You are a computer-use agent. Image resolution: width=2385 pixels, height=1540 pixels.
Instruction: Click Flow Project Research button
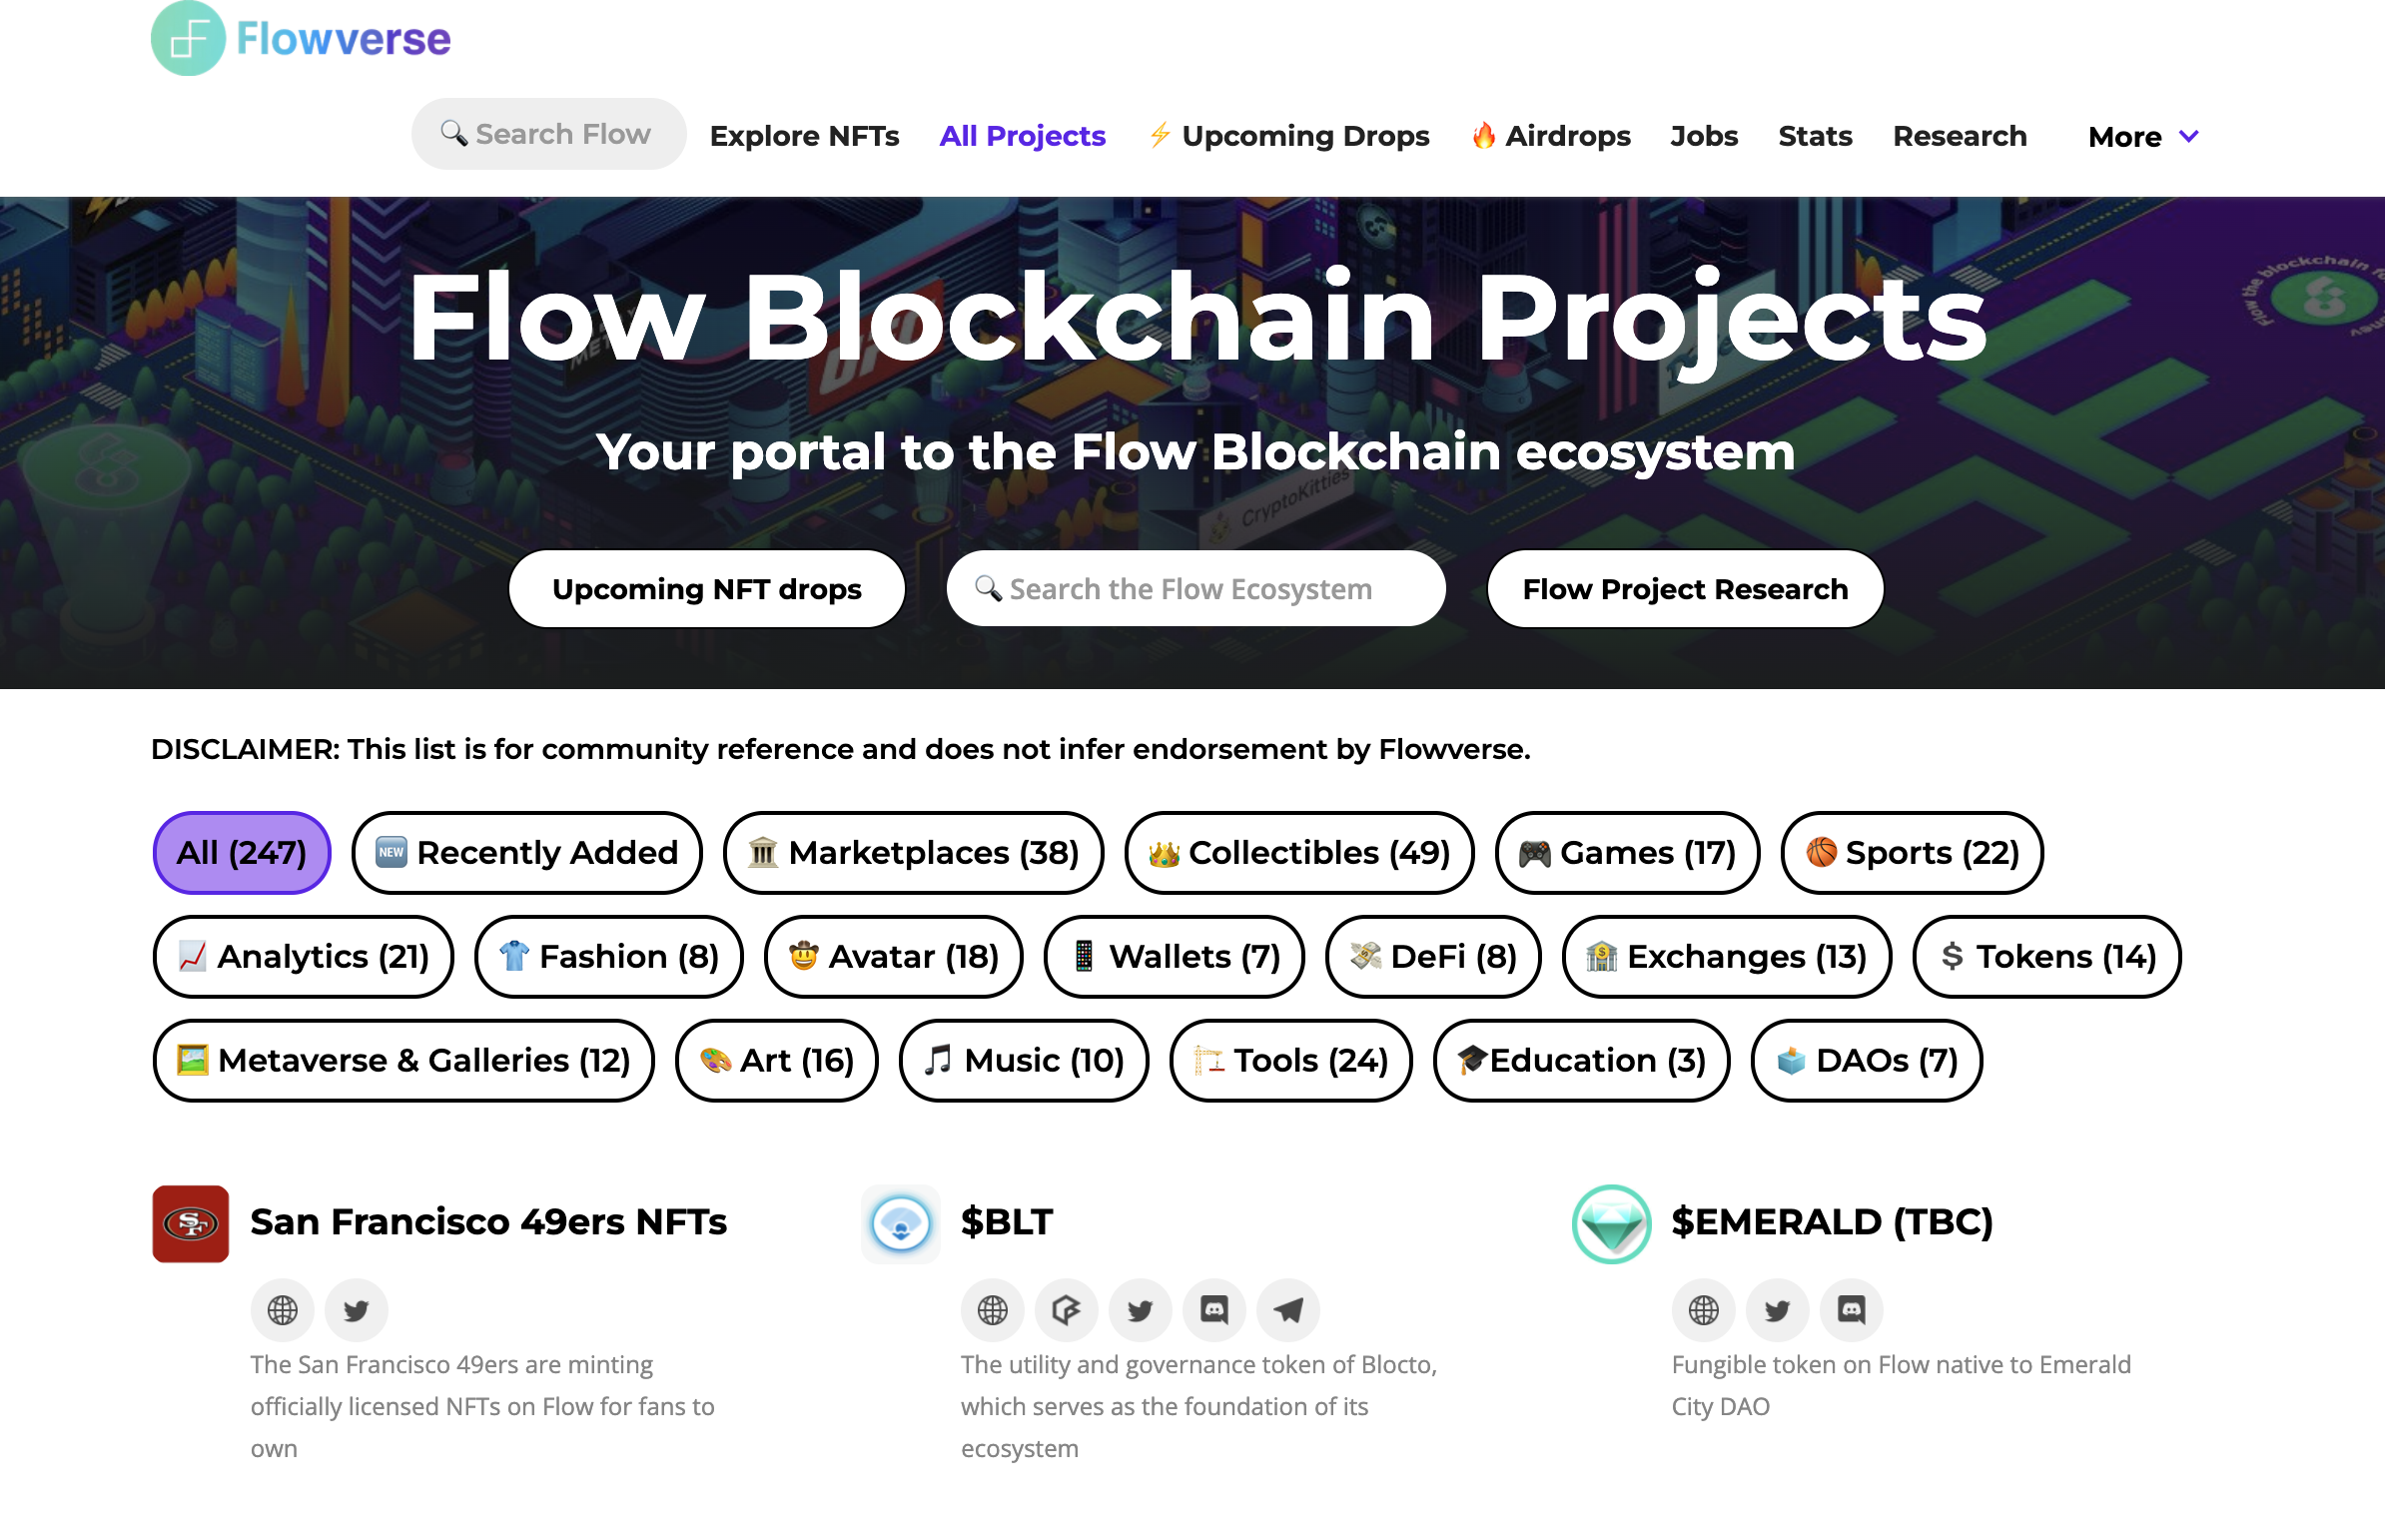point(1684,589)
